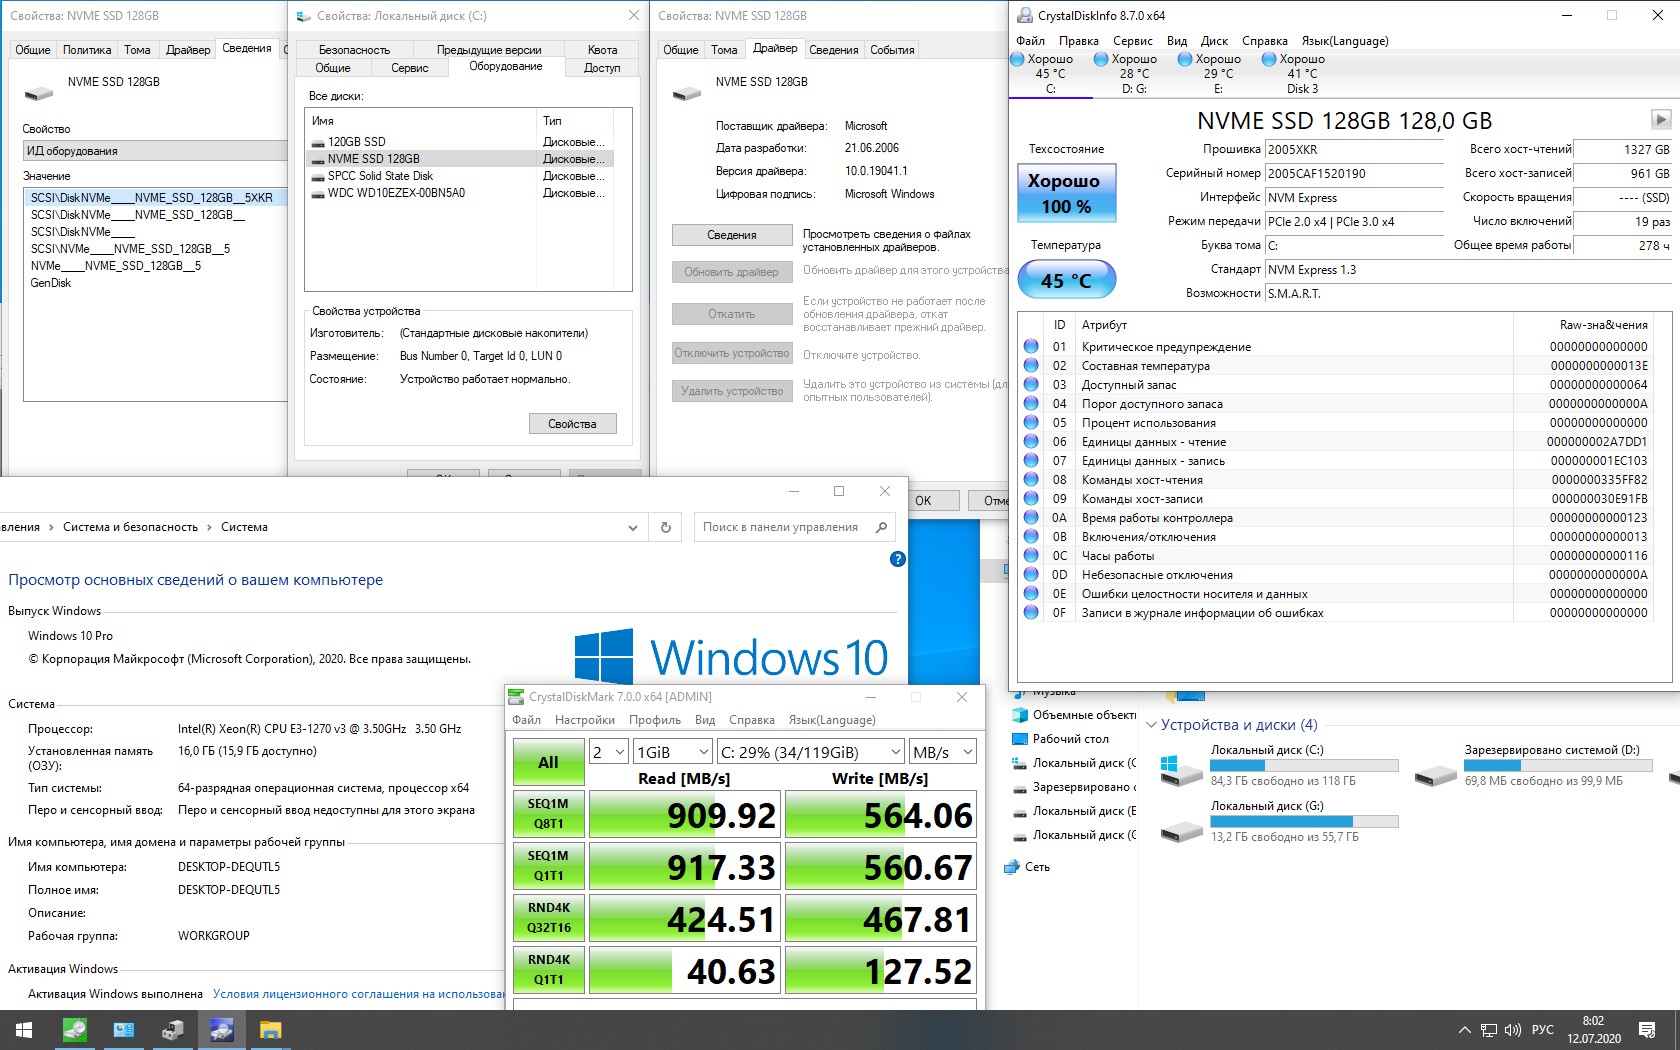Image resolution: width=1680 pixels, height=1050 pixels.
Task: Click the C: drive usage bar in Explorer
Action: [x=1304, y=766]
